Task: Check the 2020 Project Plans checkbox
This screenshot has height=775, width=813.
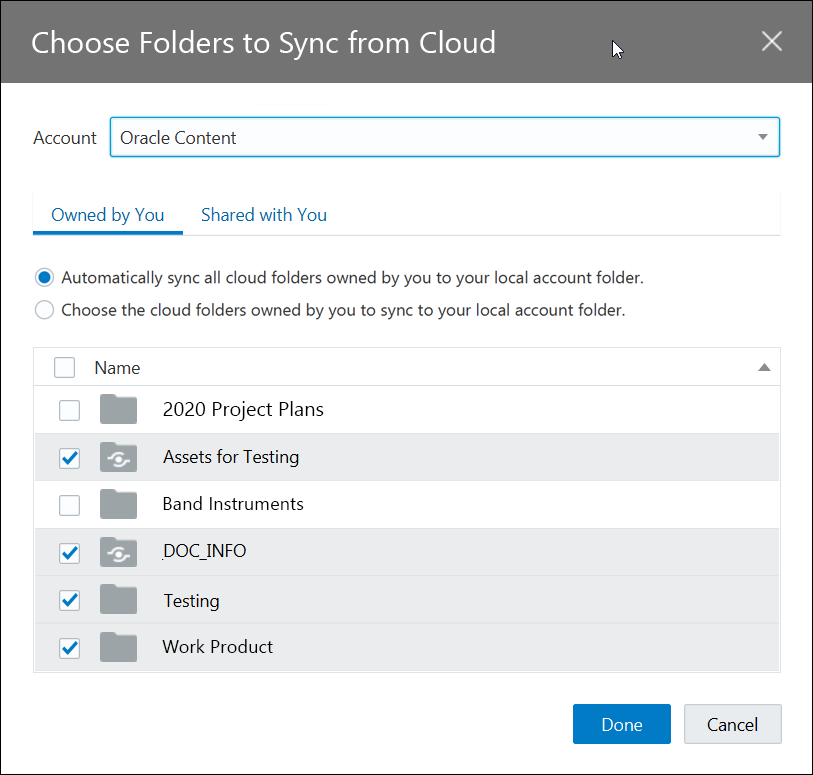Action: pos(69,410)
